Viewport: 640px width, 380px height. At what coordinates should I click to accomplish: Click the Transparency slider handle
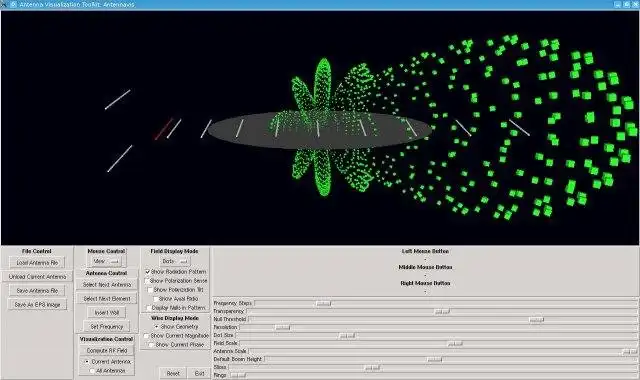(442, 311)
